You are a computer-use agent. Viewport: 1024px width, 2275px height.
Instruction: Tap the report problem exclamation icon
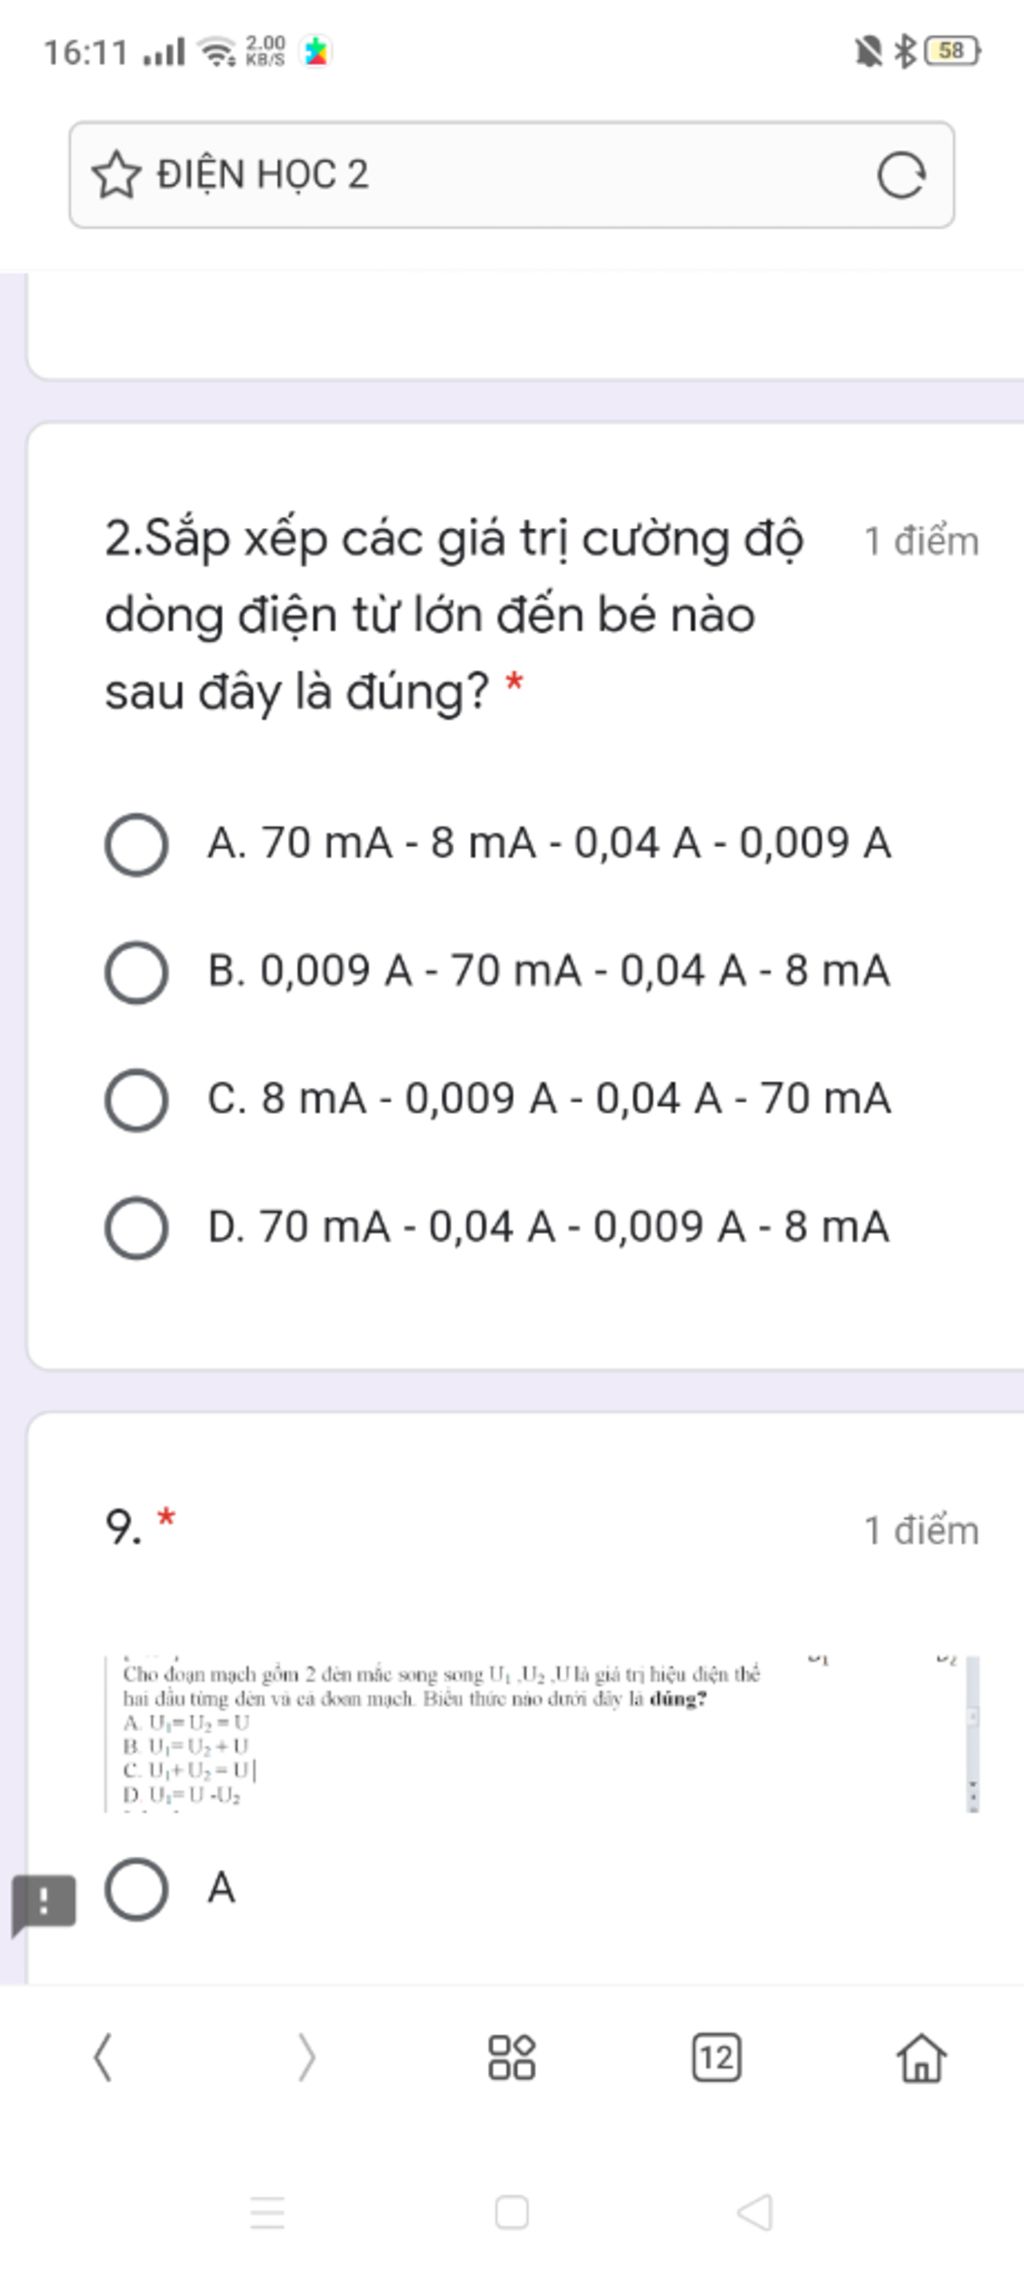click(43, 1903)
